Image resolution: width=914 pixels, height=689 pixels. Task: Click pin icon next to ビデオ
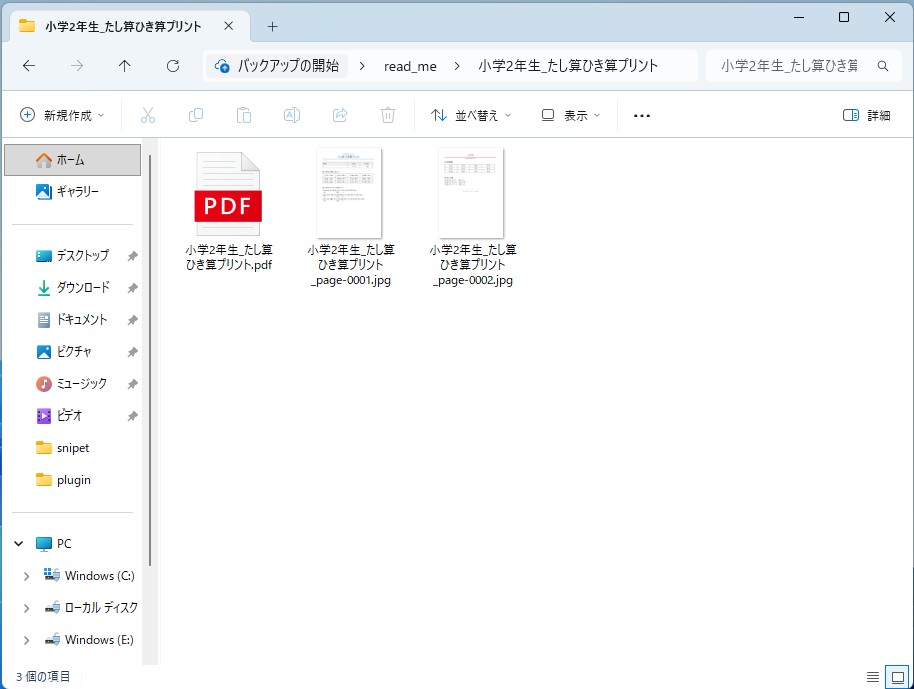(132, 416)
